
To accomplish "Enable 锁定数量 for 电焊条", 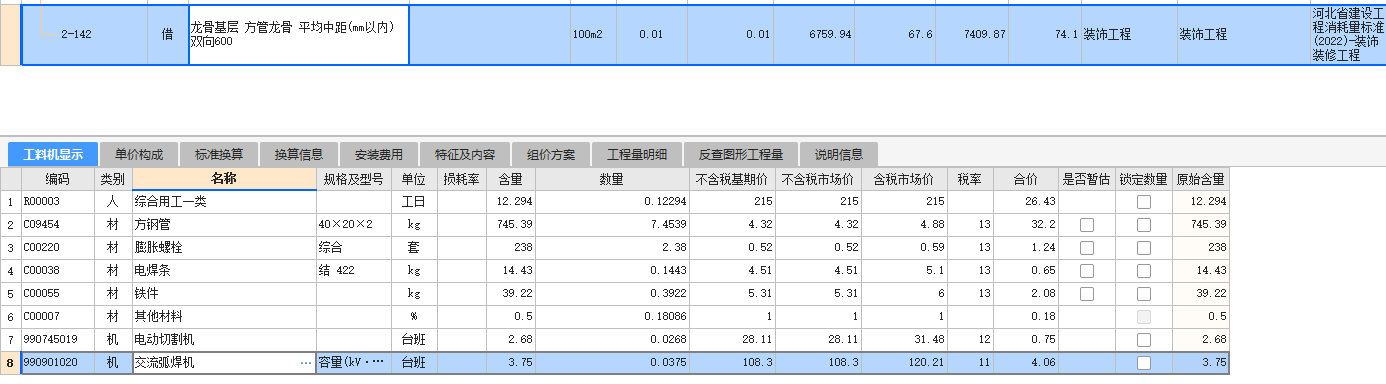I will point(1143,270).
